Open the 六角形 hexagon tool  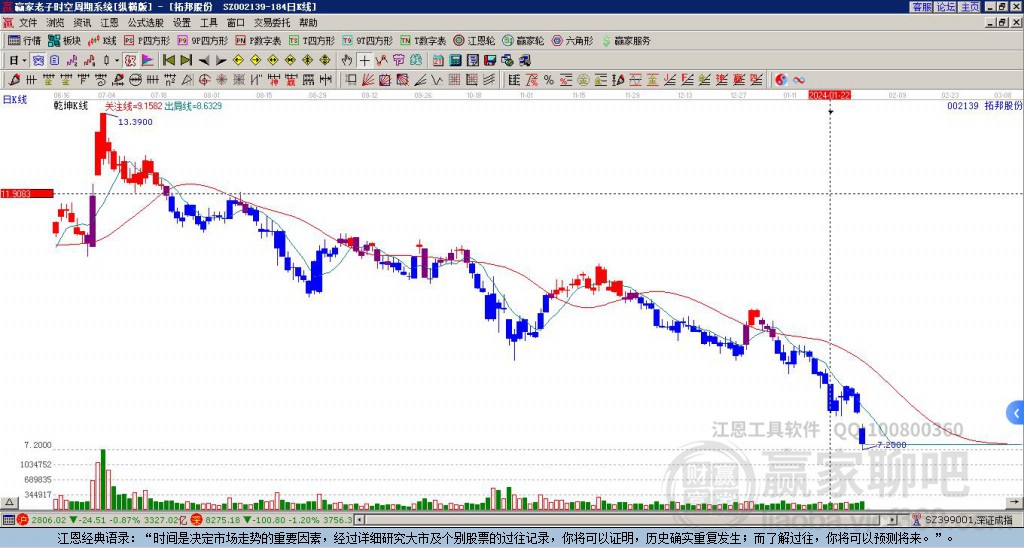[x=572, y=40]
